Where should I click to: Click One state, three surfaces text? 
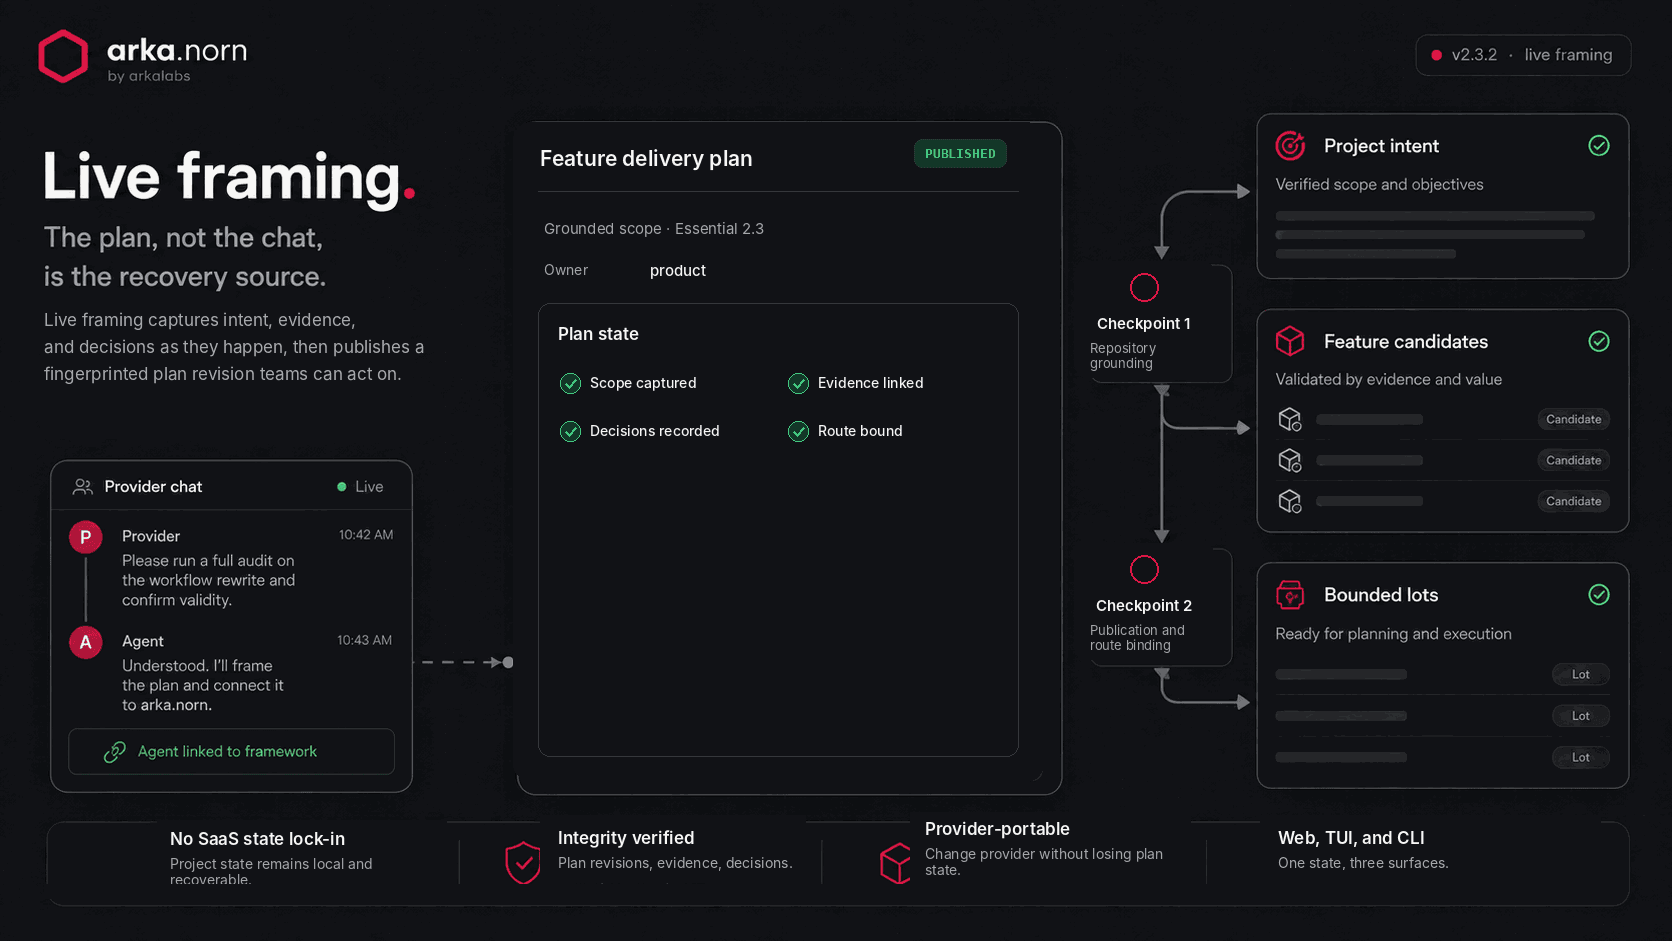point(1363,863)
